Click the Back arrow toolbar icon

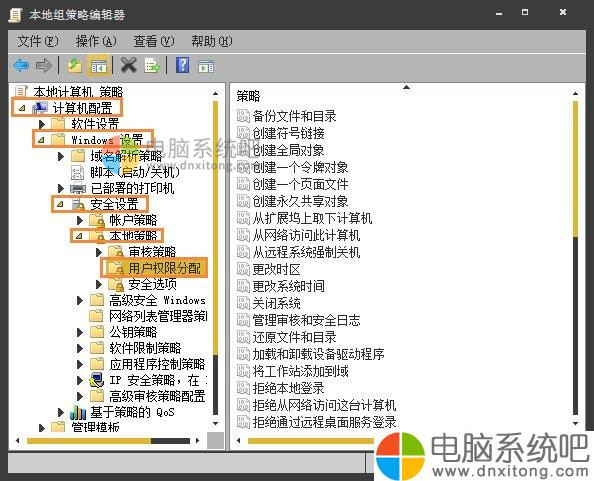(21, 66)
